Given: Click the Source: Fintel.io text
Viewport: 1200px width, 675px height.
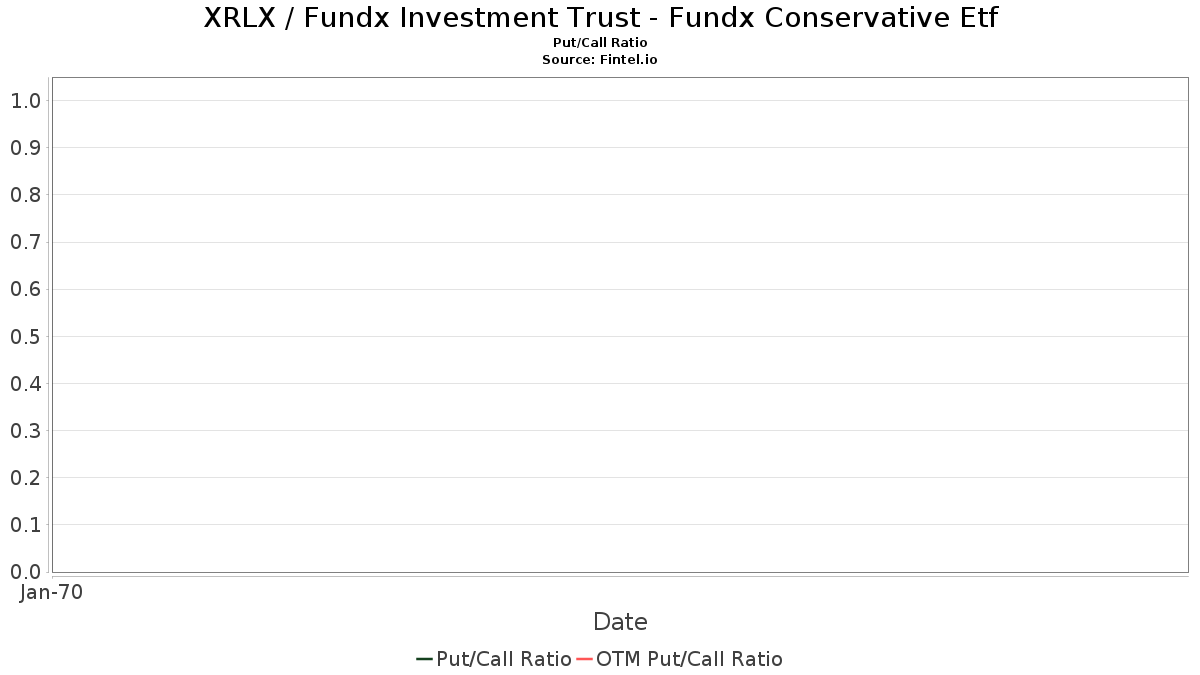Looking at the screenshot, I should [600, 60].
